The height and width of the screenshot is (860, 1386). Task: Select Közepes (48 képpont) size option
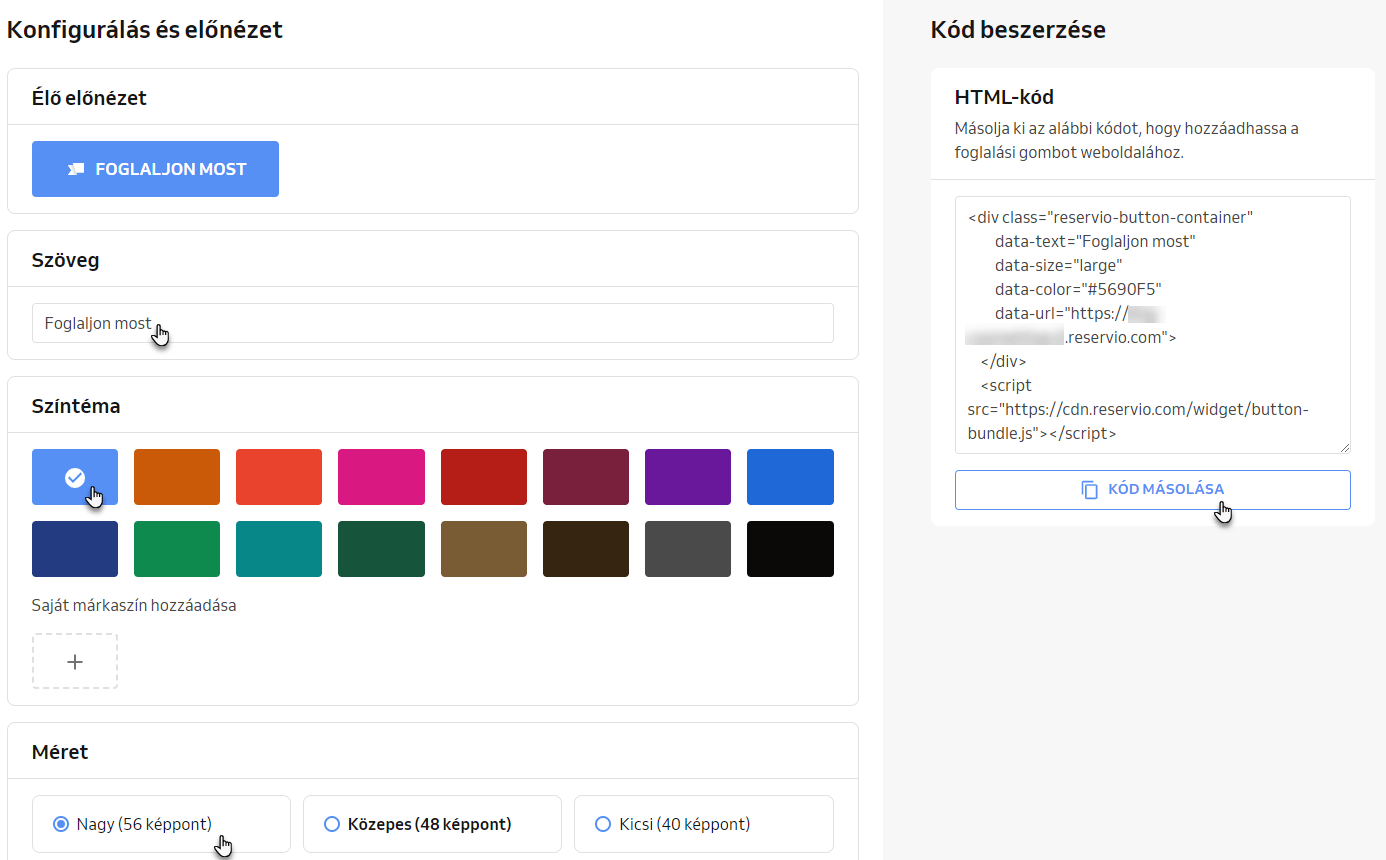pos(432,824)
